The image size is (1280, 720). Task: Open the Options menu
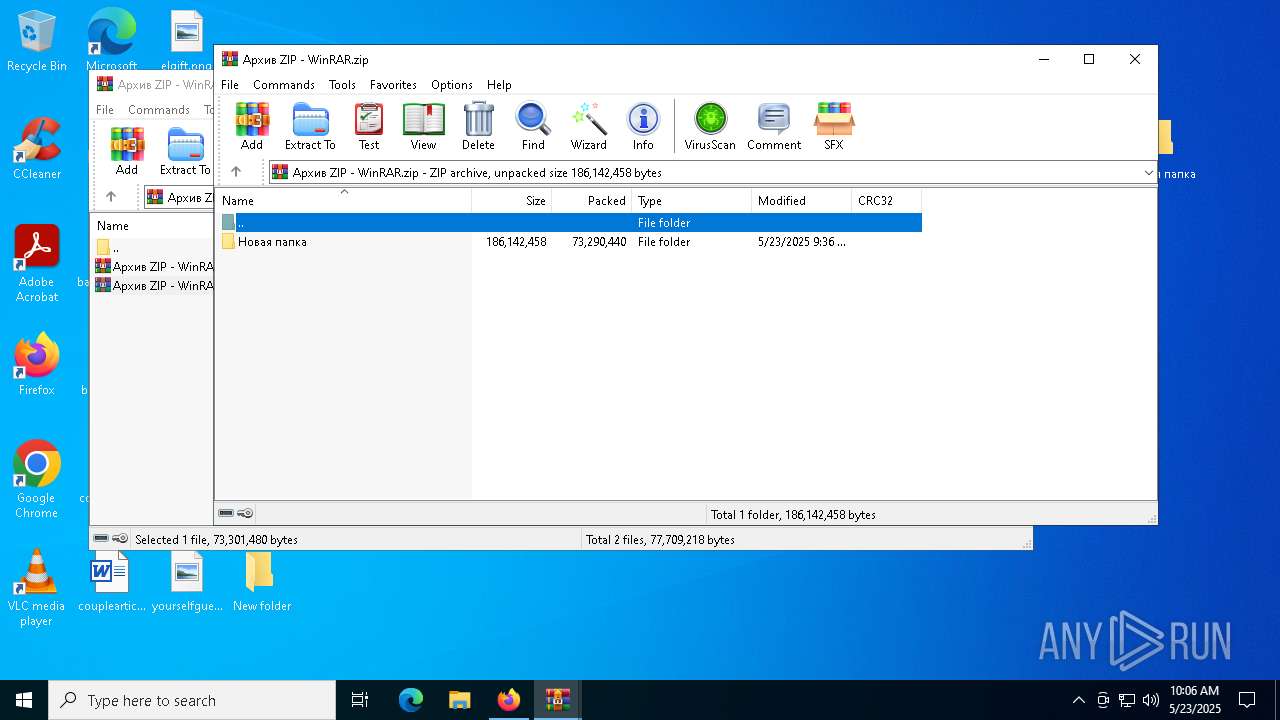pos(452,85)
